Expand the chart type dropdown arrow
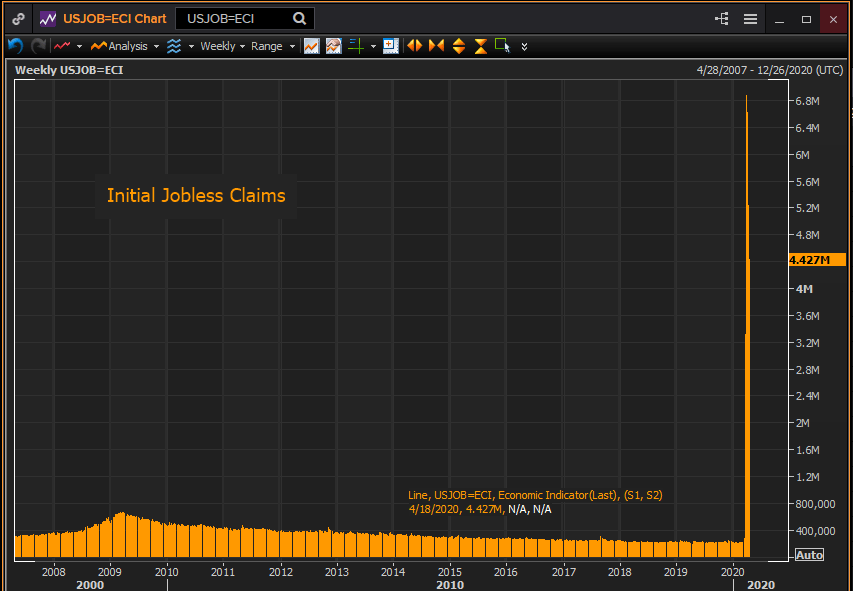Image resolution: width=853 pixels, height=591 pixels. [79, 47]
